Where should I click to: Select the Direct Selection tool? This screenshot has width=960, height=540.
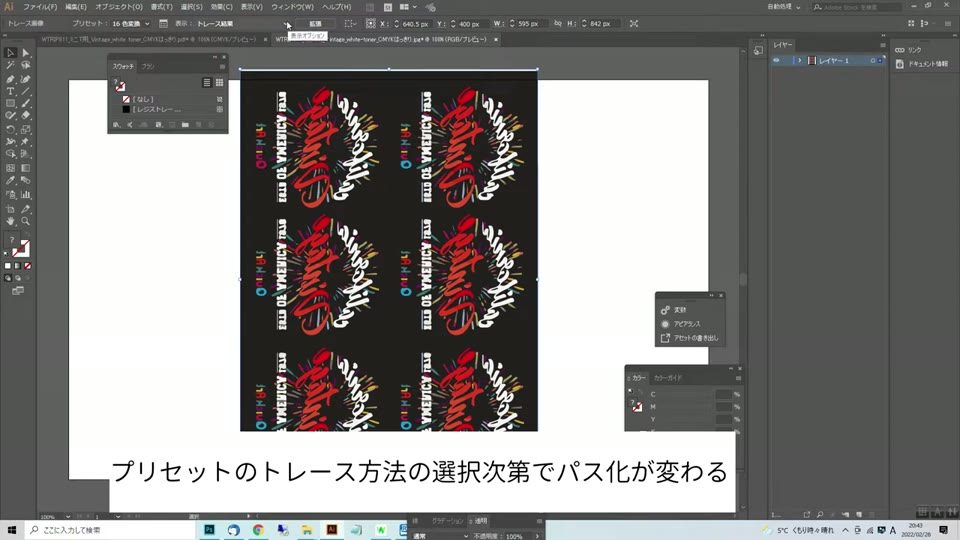[26, 53]
